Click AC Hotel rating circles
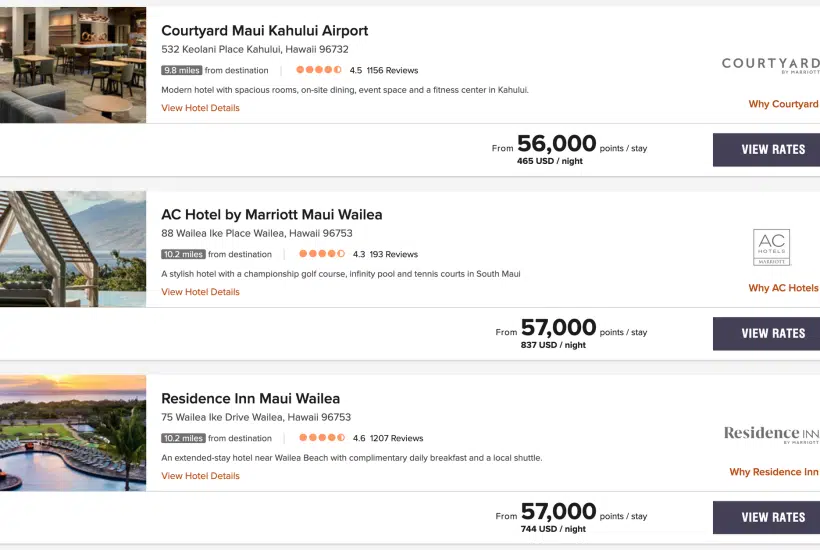The width and height of the screenshot is (820, 550). coord(320,255)
